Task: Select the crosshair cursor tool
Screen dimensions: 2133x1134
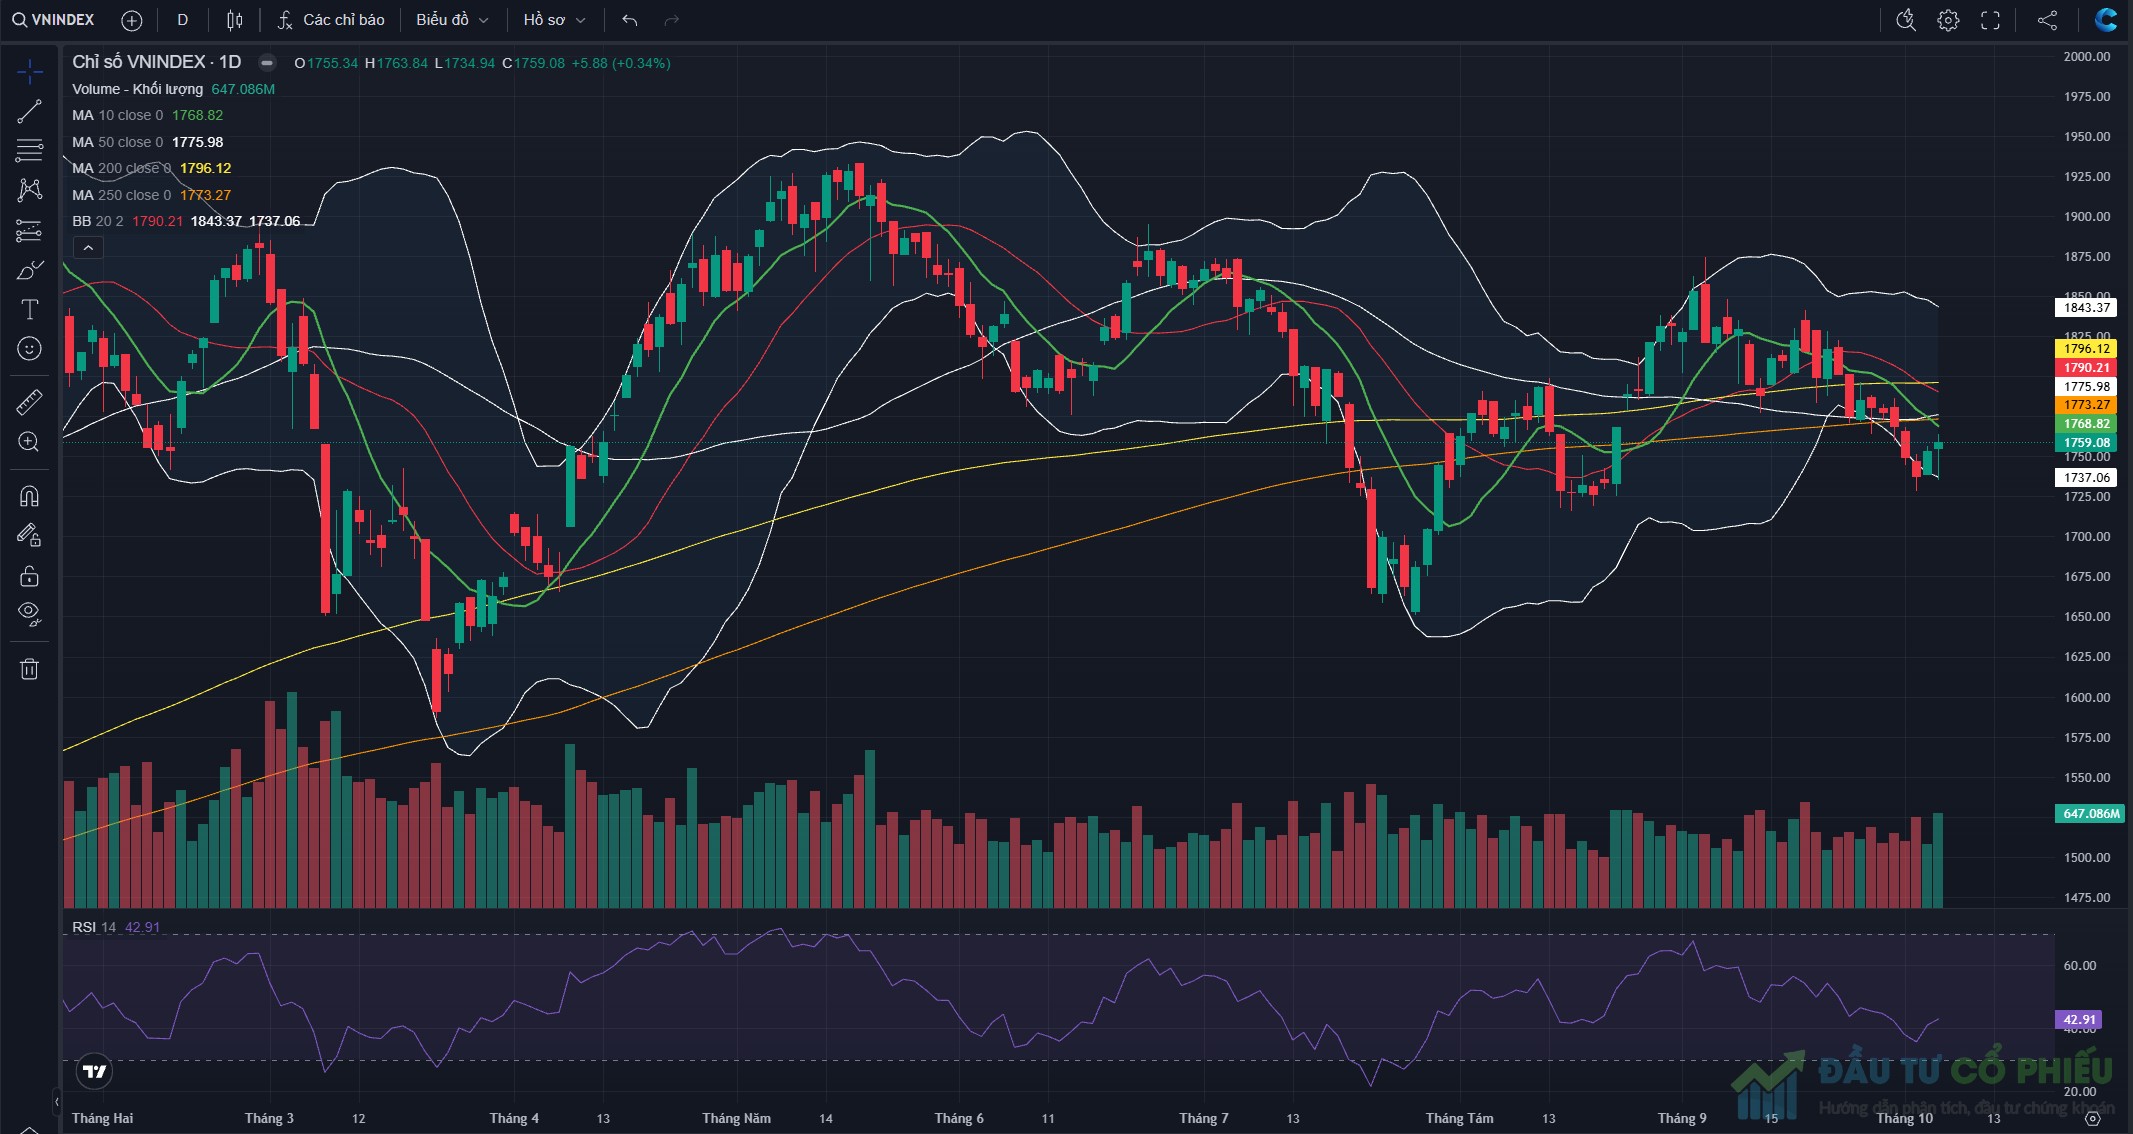Action: coord(29,72)
